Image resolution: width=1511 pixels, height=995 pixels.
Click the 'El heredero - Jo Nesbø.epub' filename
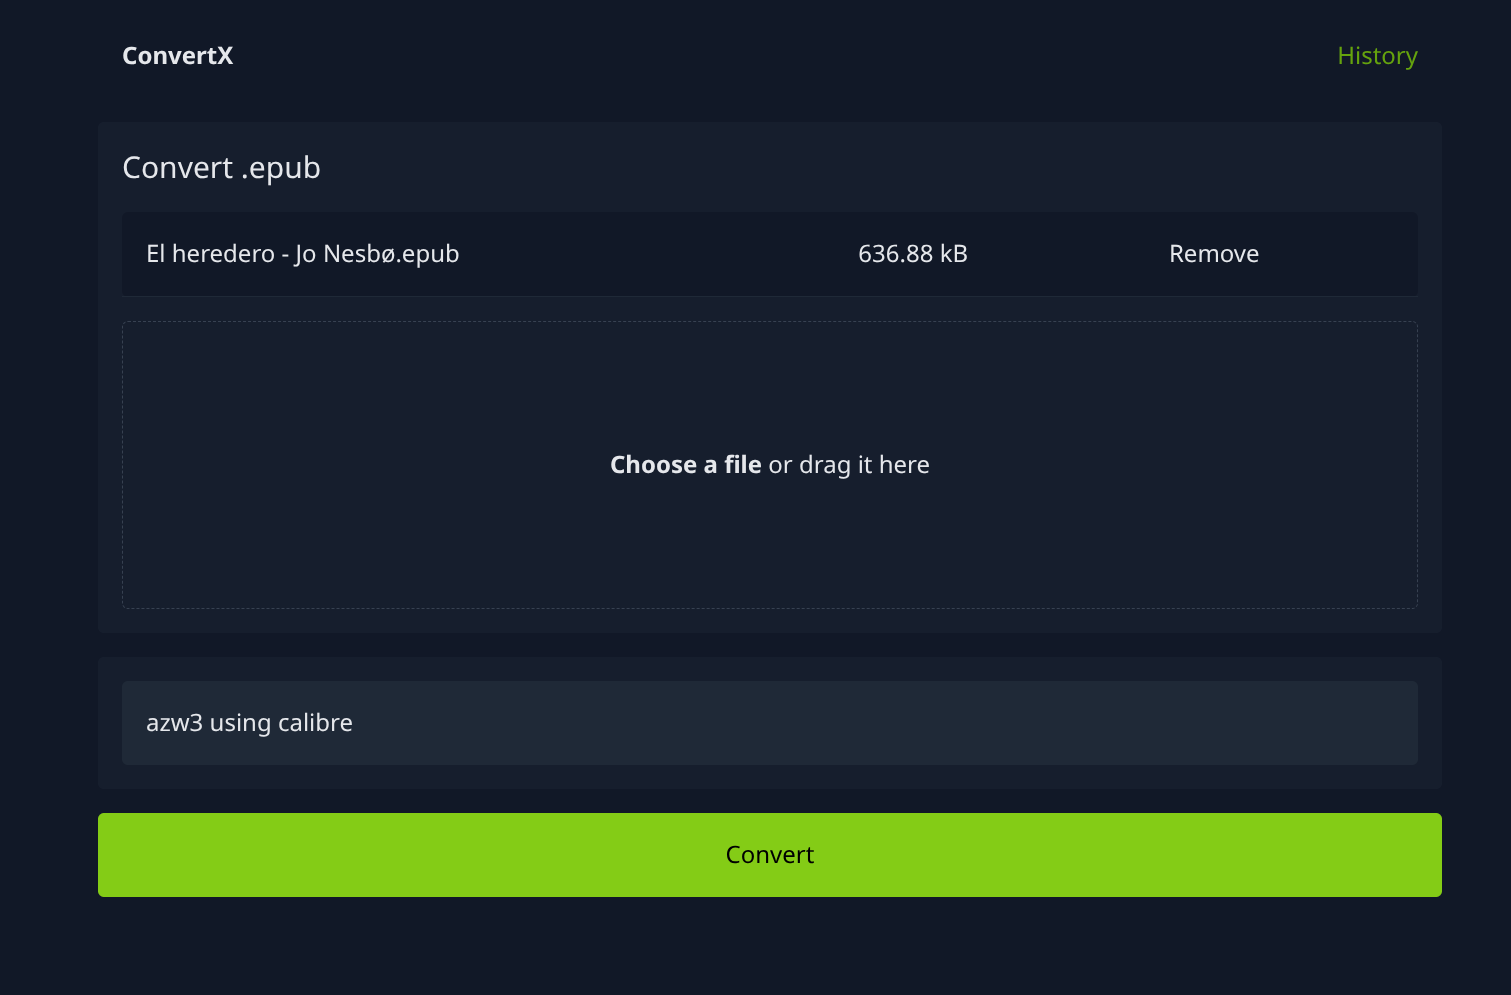click(302, 254)
